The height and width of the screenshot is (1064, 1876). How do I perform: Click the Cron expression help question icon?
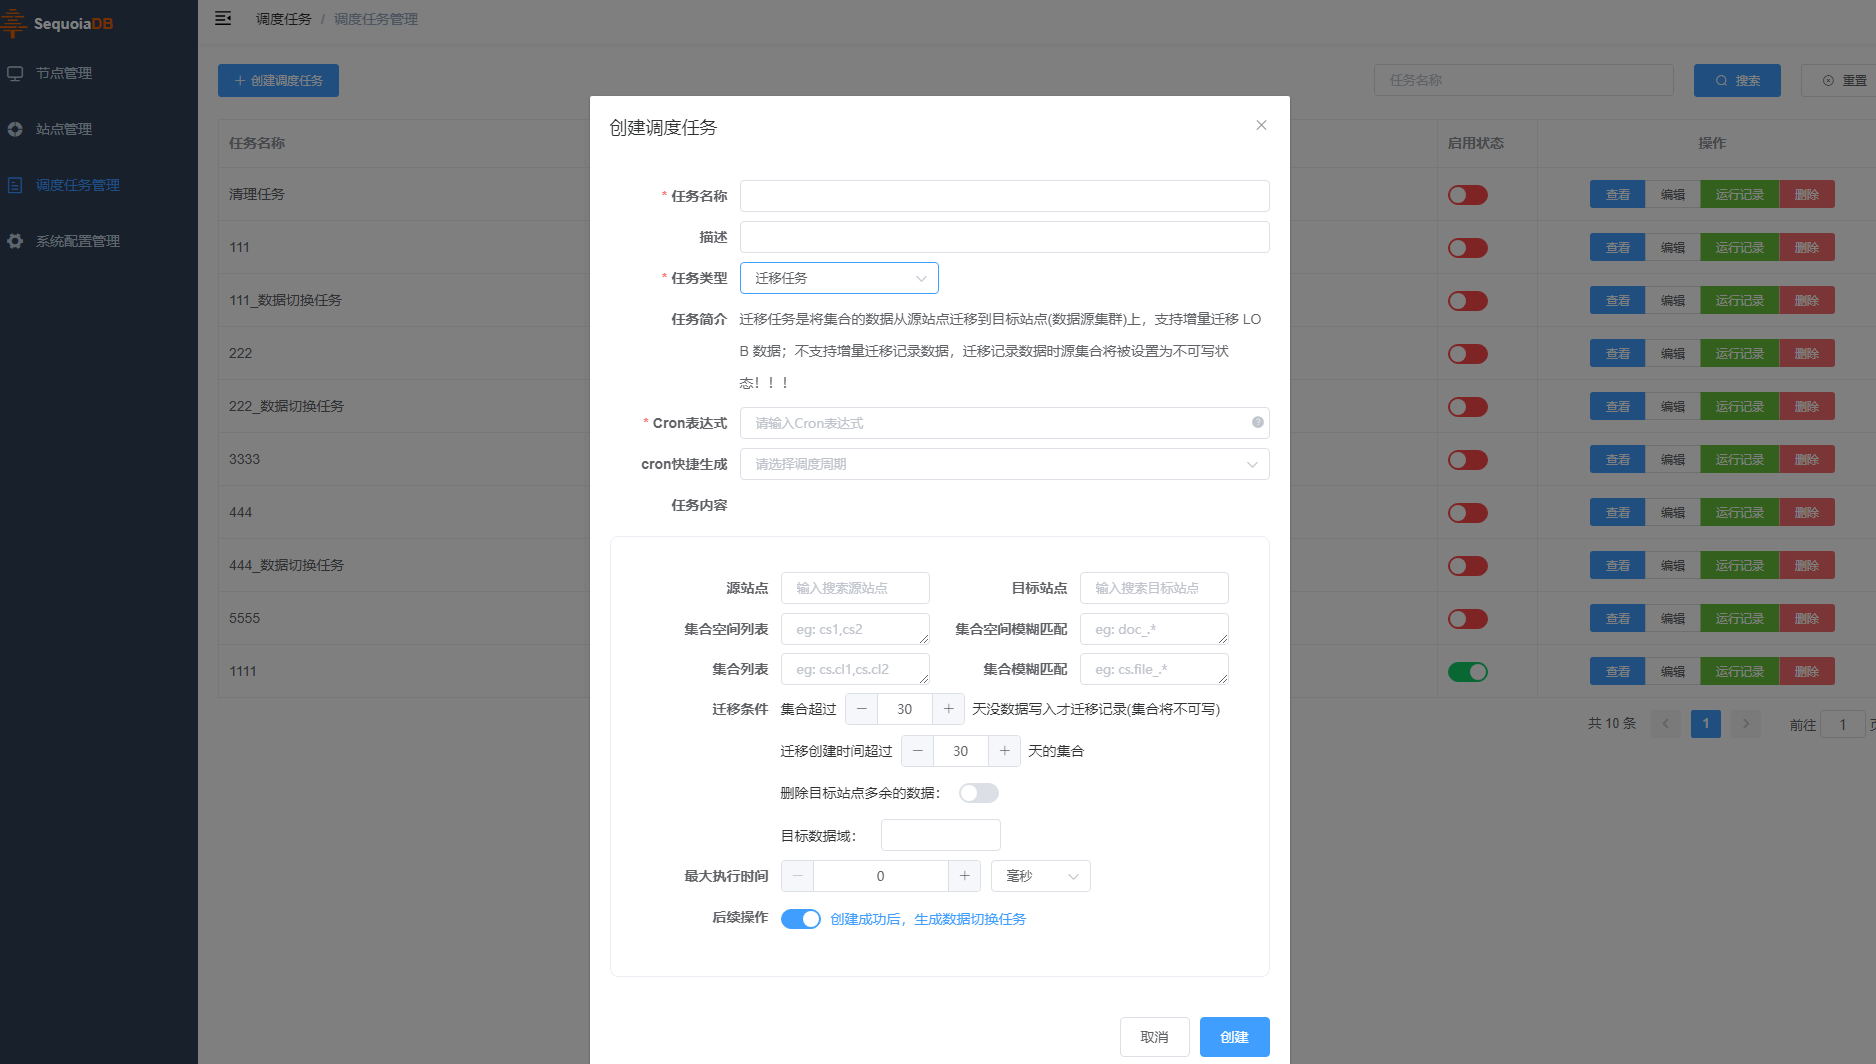tap(1257, 422)
